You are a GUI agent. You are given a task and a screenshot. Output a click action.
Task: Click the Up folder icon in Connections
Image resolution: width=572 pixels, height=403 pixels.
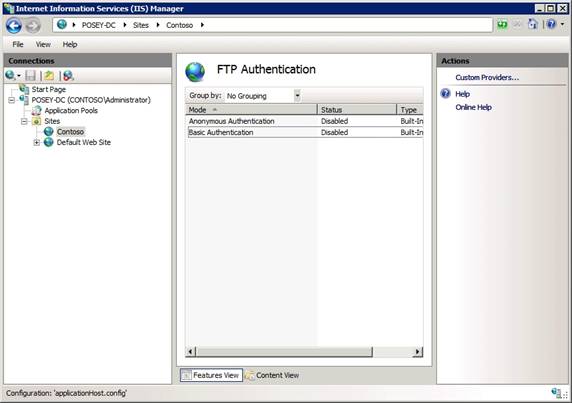49,75
